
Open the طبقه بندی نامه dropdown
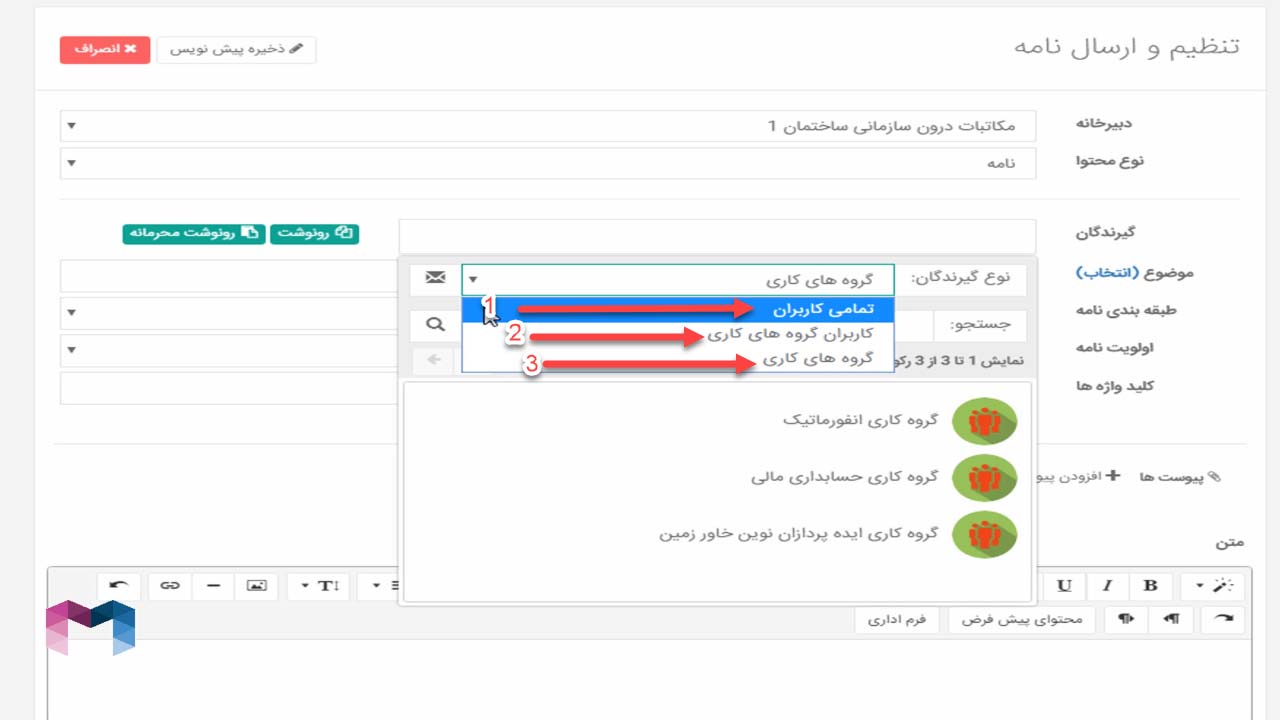tap(229, 313)
